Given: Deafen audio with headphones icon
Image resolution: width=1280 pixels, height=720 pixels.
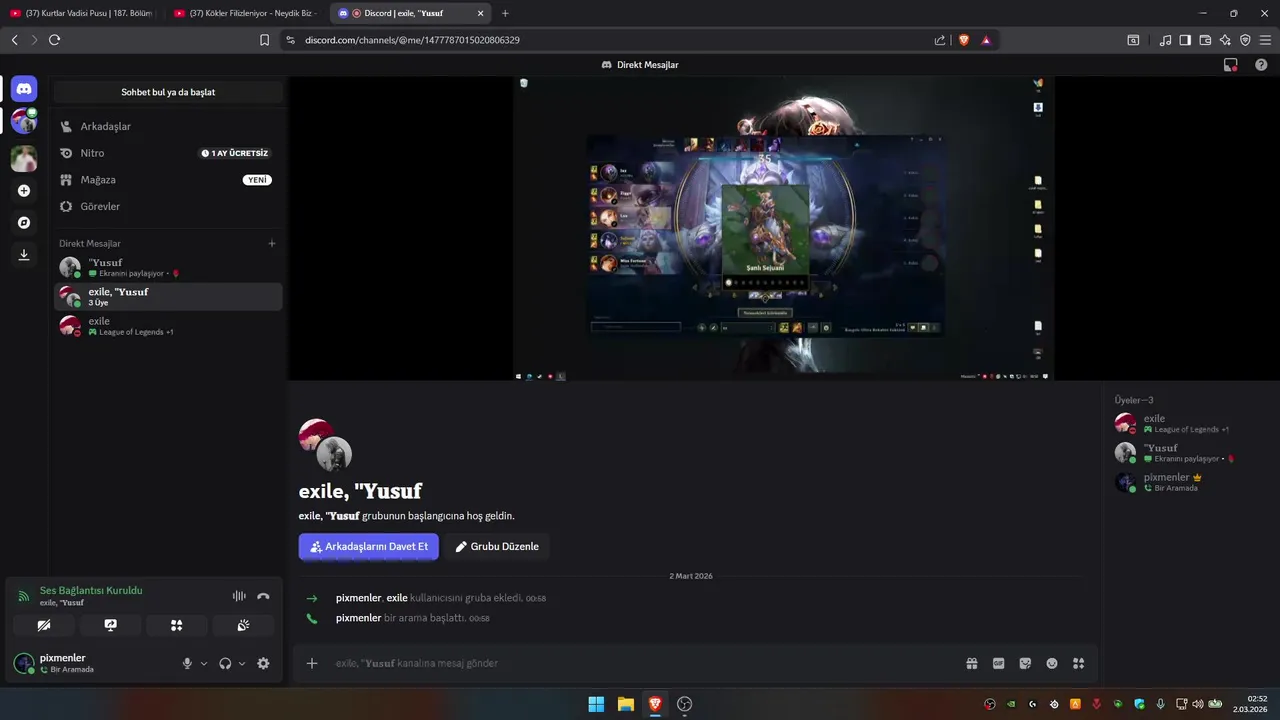Looking at the screenshot, I should click(x=225, y=663).
